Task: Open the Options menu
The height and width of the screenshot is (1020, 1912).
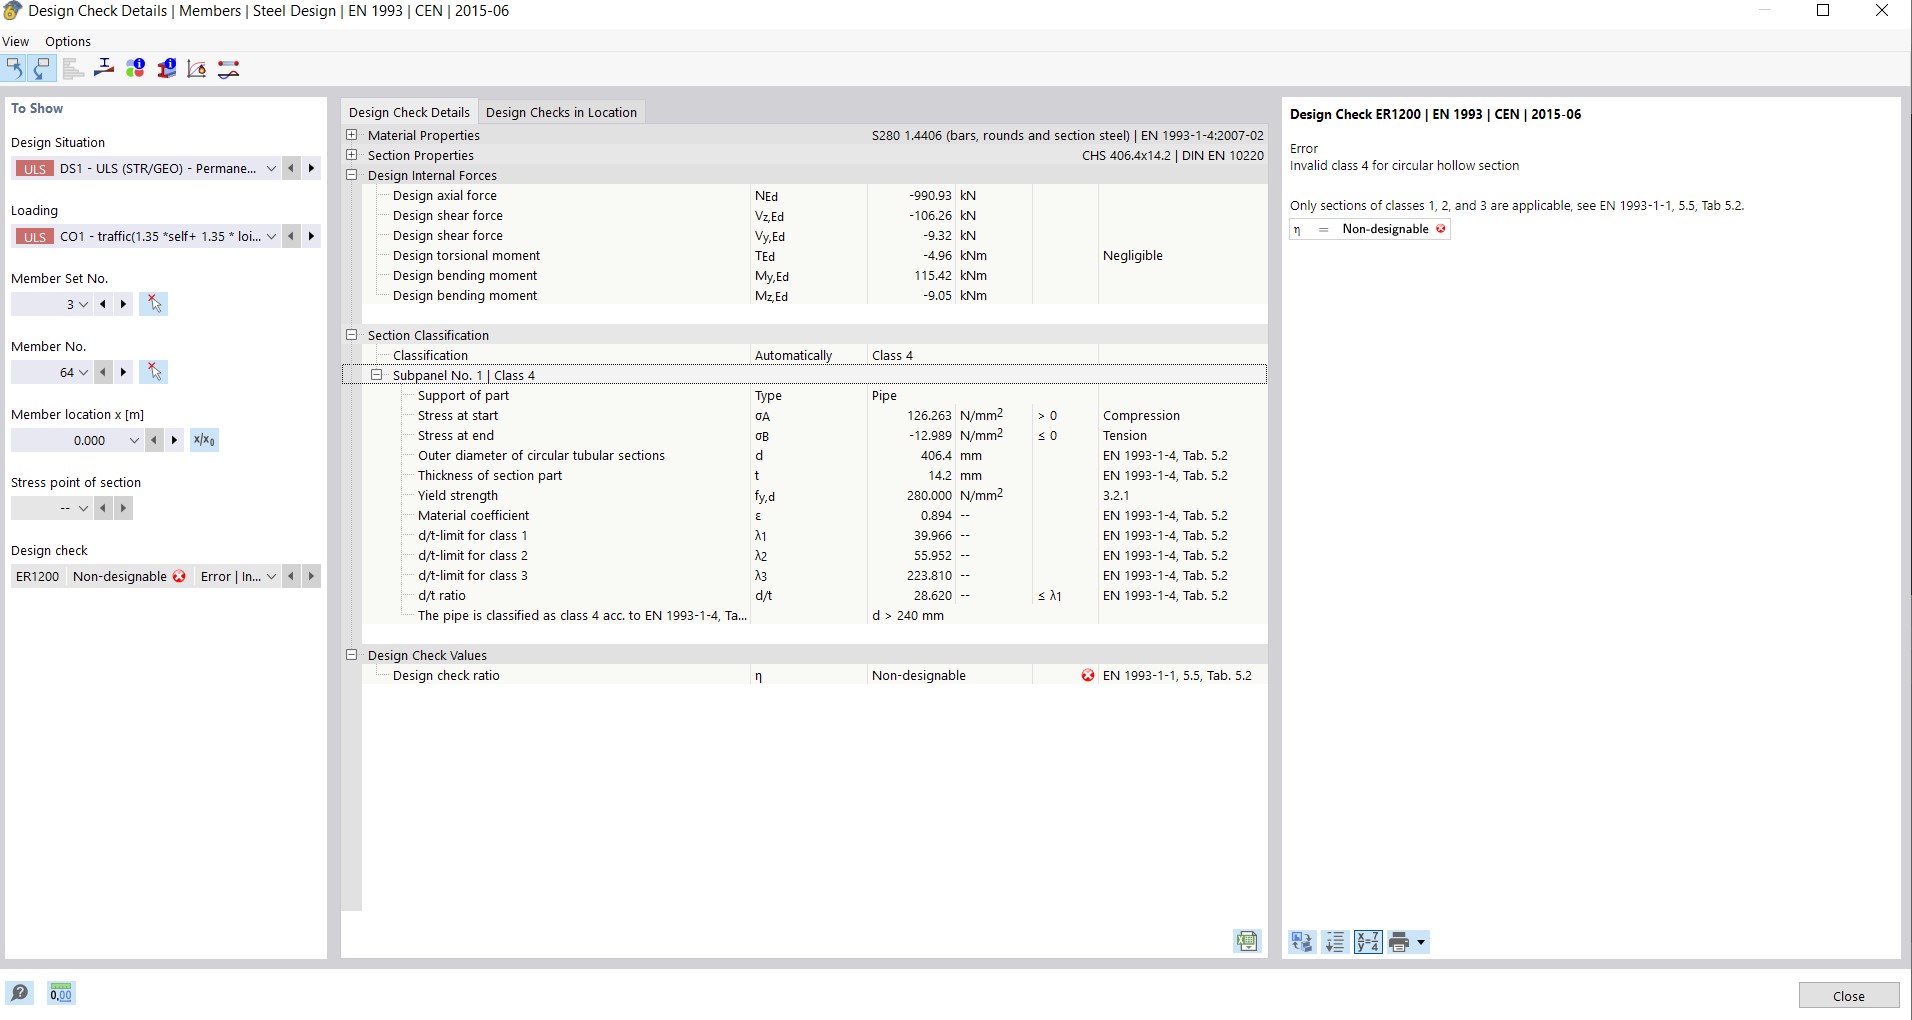Action: (x=68, y=41)
